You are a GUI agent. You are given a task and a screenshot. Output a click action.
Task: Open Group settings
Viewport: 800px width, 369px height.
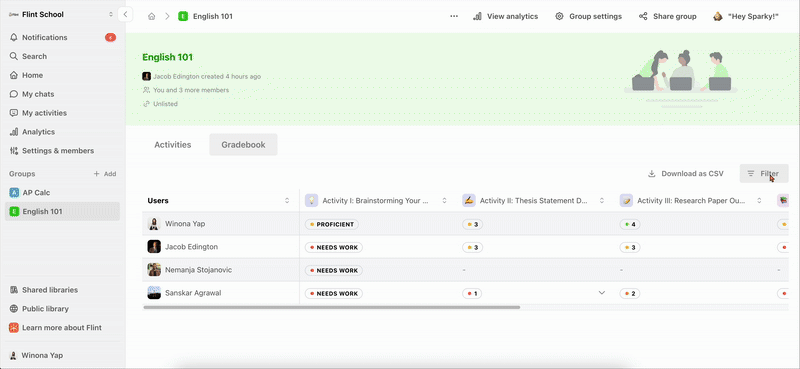click(x=589, y=16)
